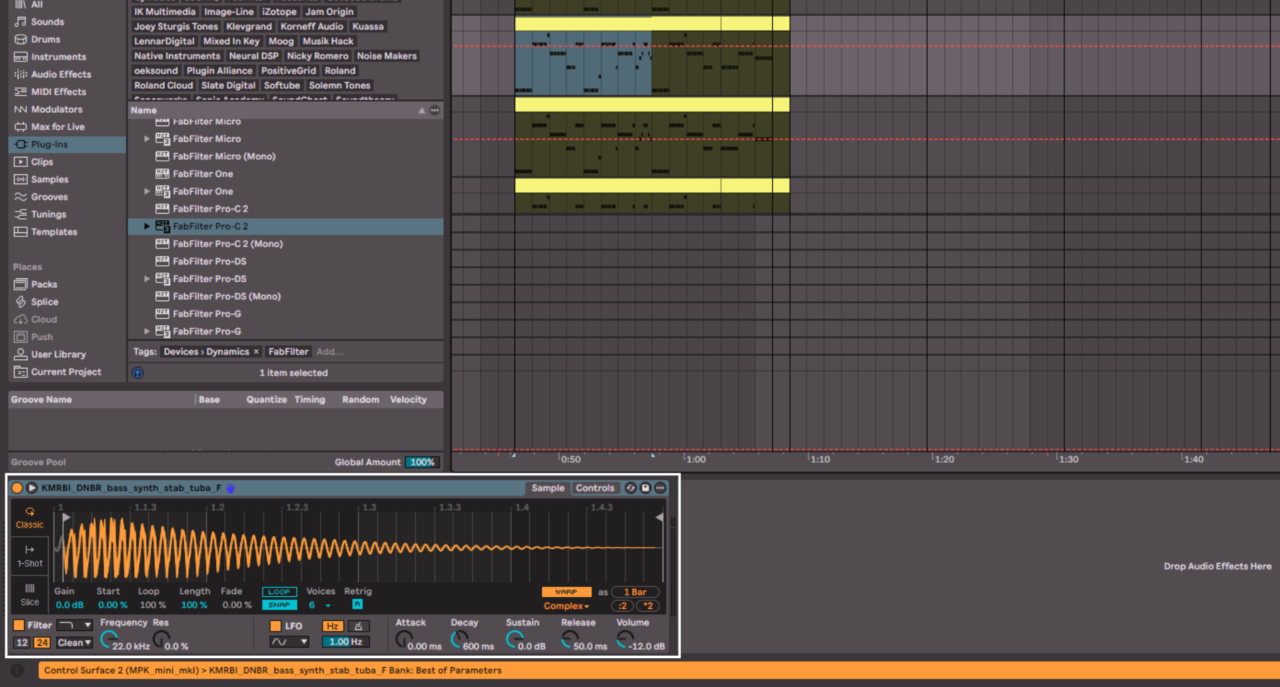Expand the selected FabFilter Pro-C 2 entry
The width and height of the screenshot is (1280, 687).
(x=148, y=227)
